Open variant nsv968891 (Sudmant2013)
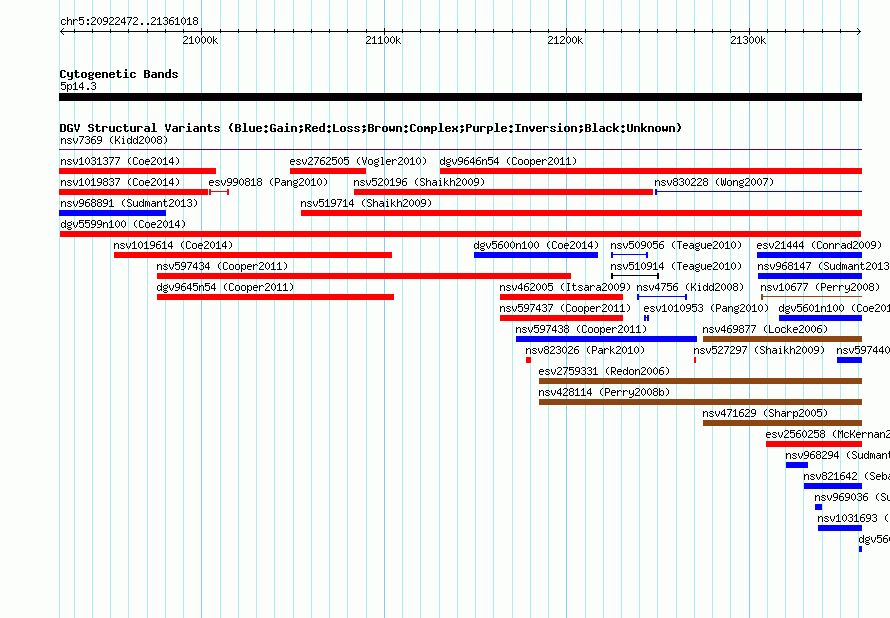 point(129,203)
